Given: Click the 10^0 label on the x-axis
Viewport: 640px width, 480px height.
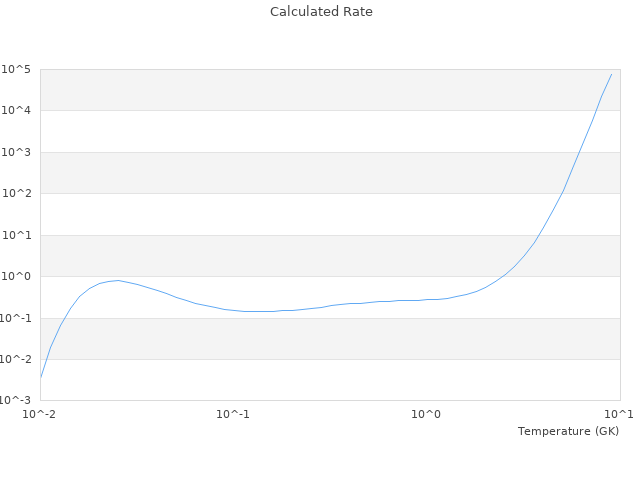Looking at the screenshot, I should point(427,414).
